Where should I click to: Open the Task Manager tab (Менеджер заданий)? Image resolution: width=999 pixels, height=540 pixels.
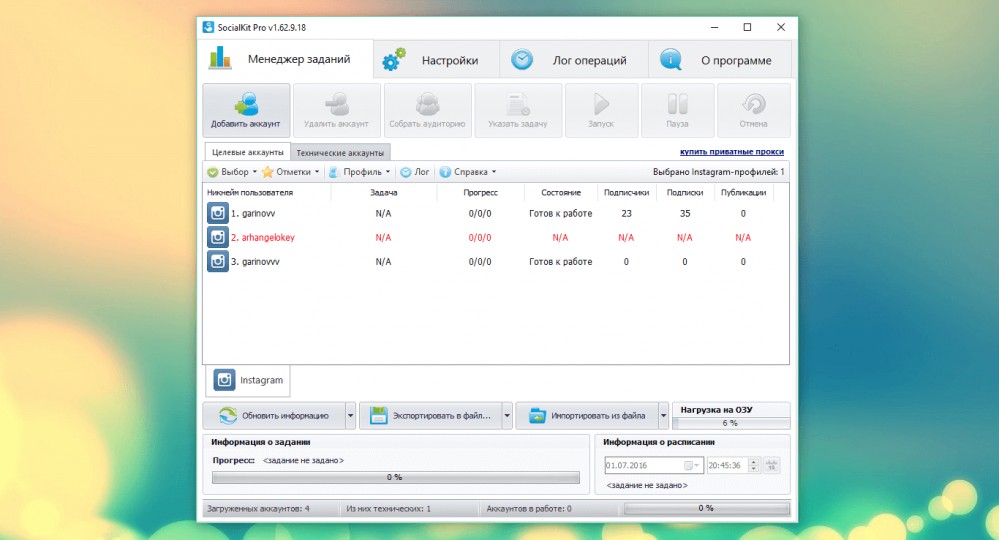[x=285, y=59]
